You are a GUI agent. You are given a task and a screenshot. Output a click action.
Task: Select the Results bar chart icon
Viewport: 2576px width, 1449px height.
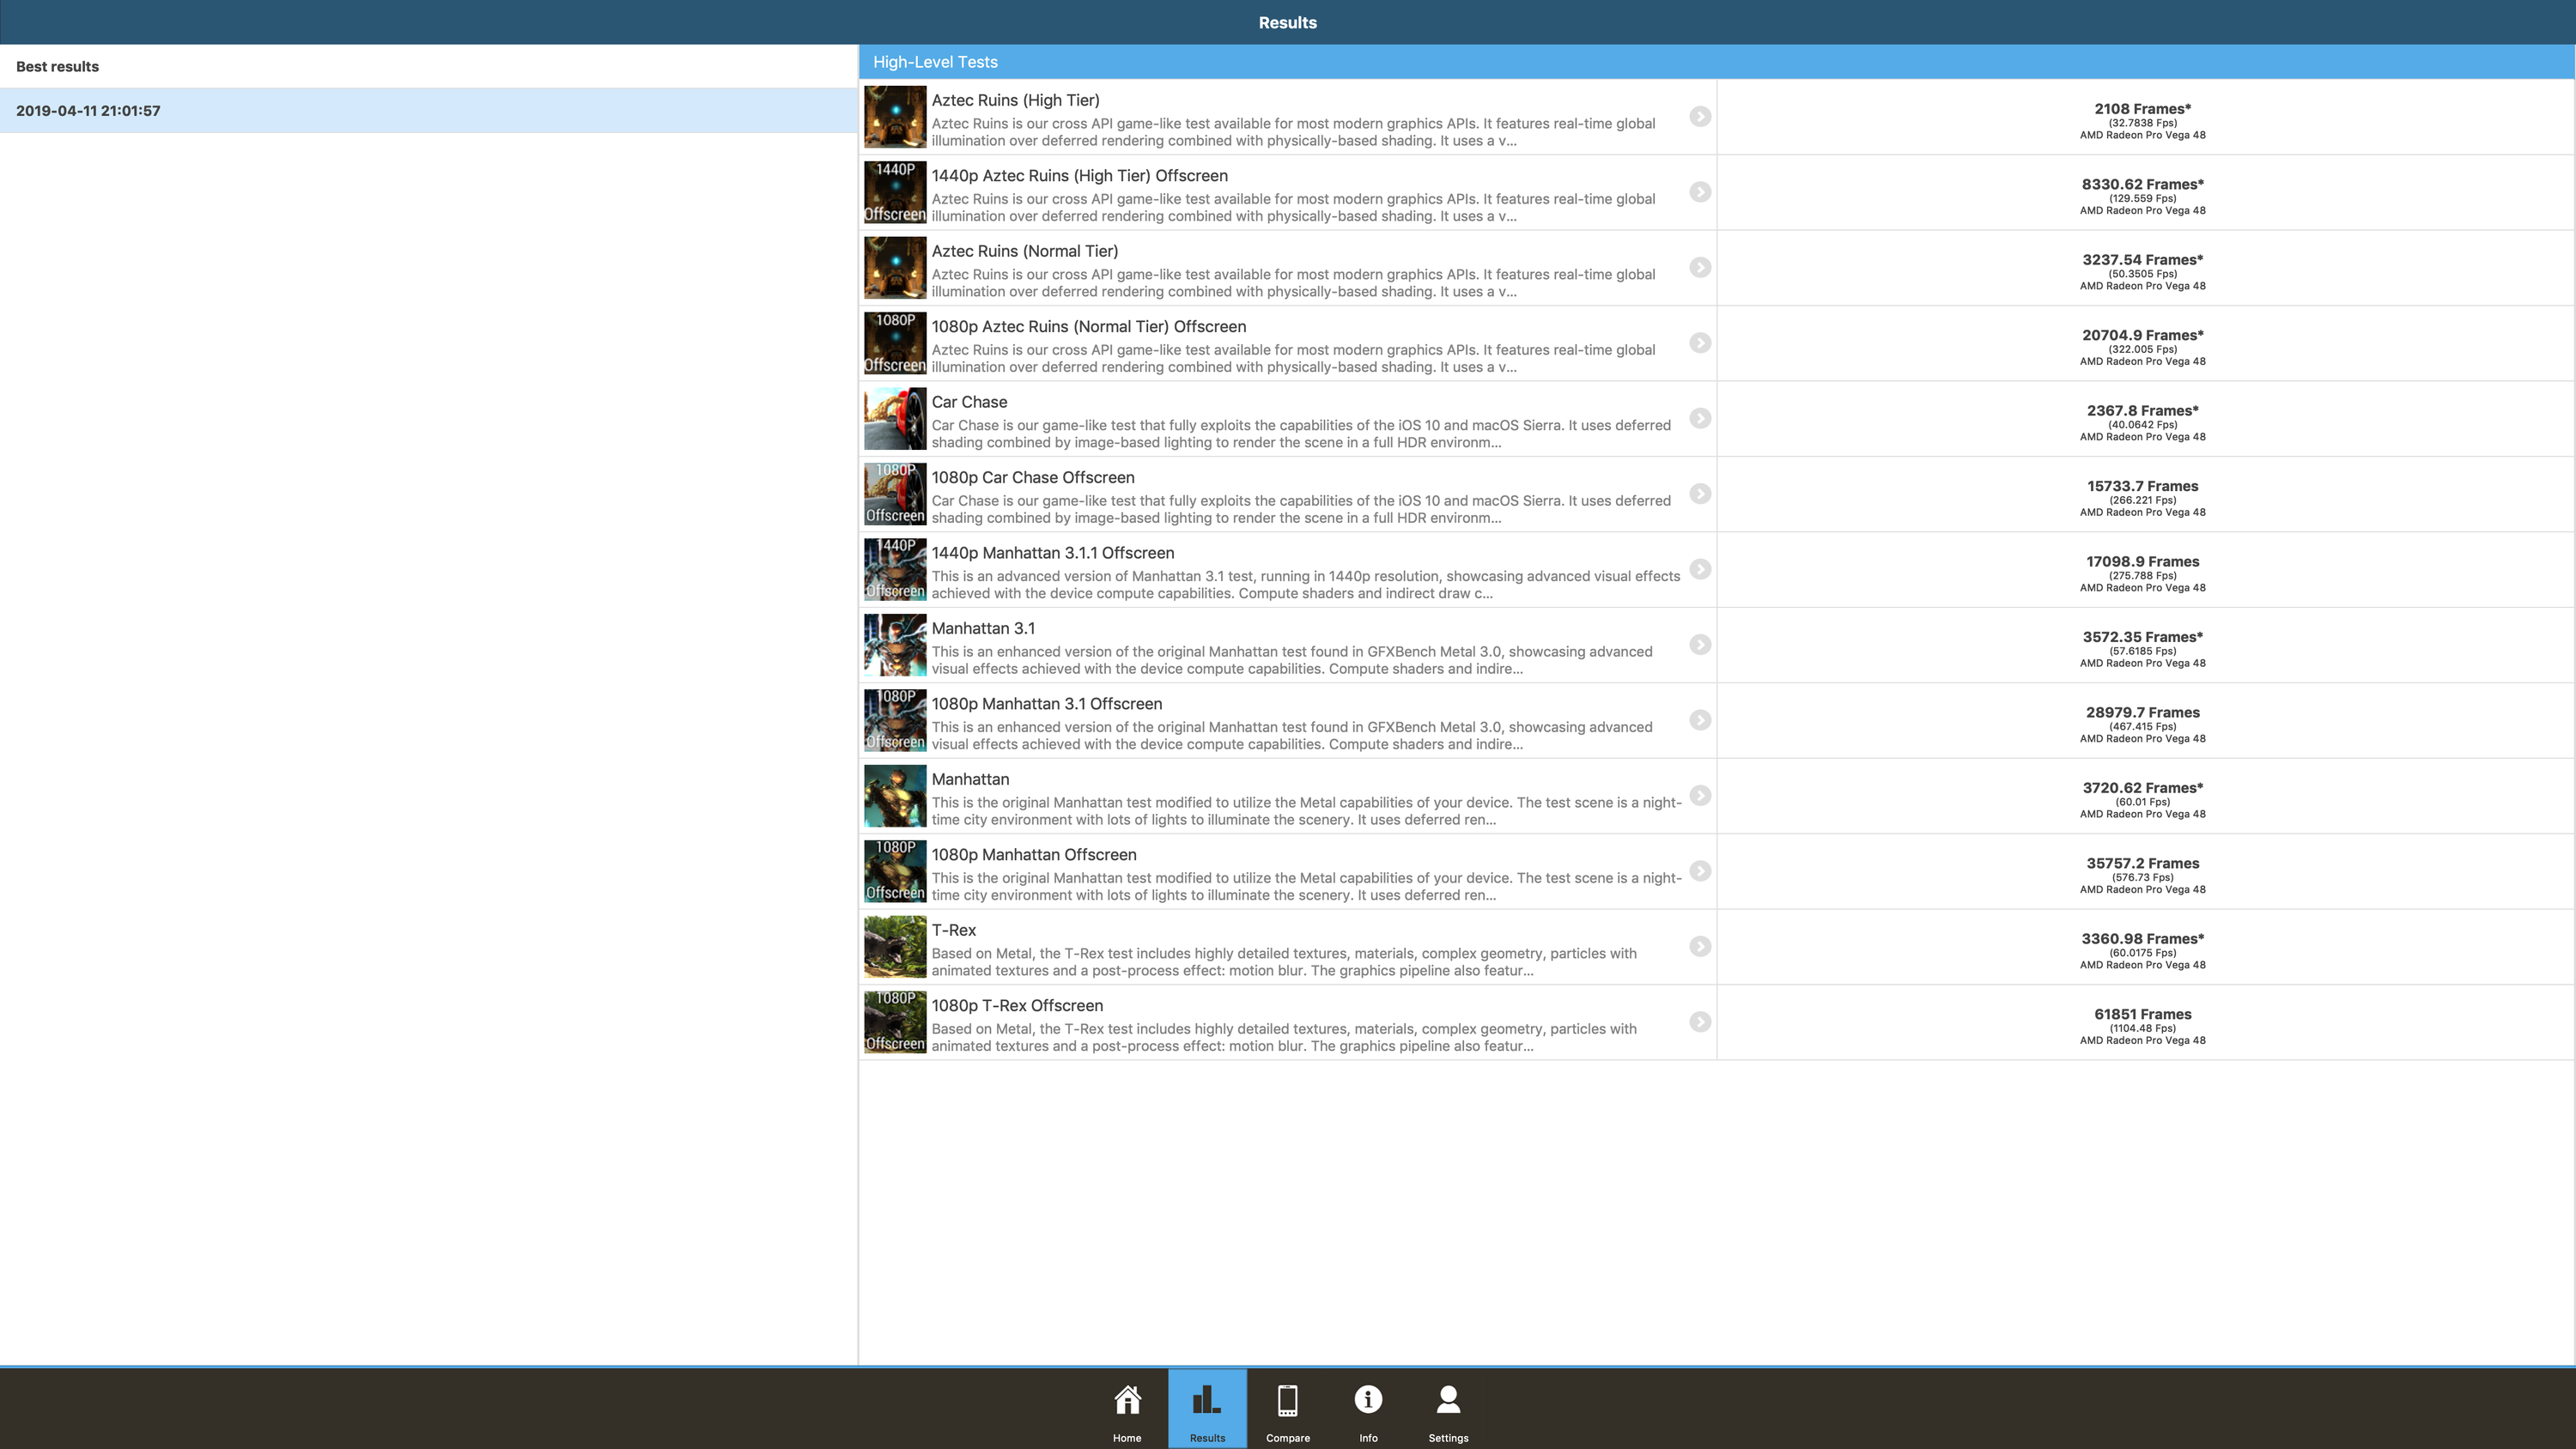pyautogui.click(x=1207, y=1401)
